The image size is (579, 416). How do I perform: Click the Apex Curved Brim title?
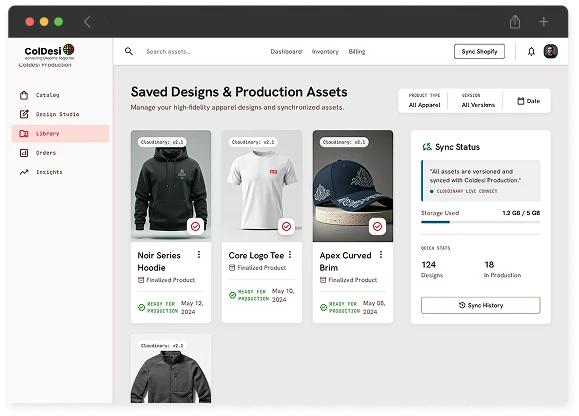345,261
